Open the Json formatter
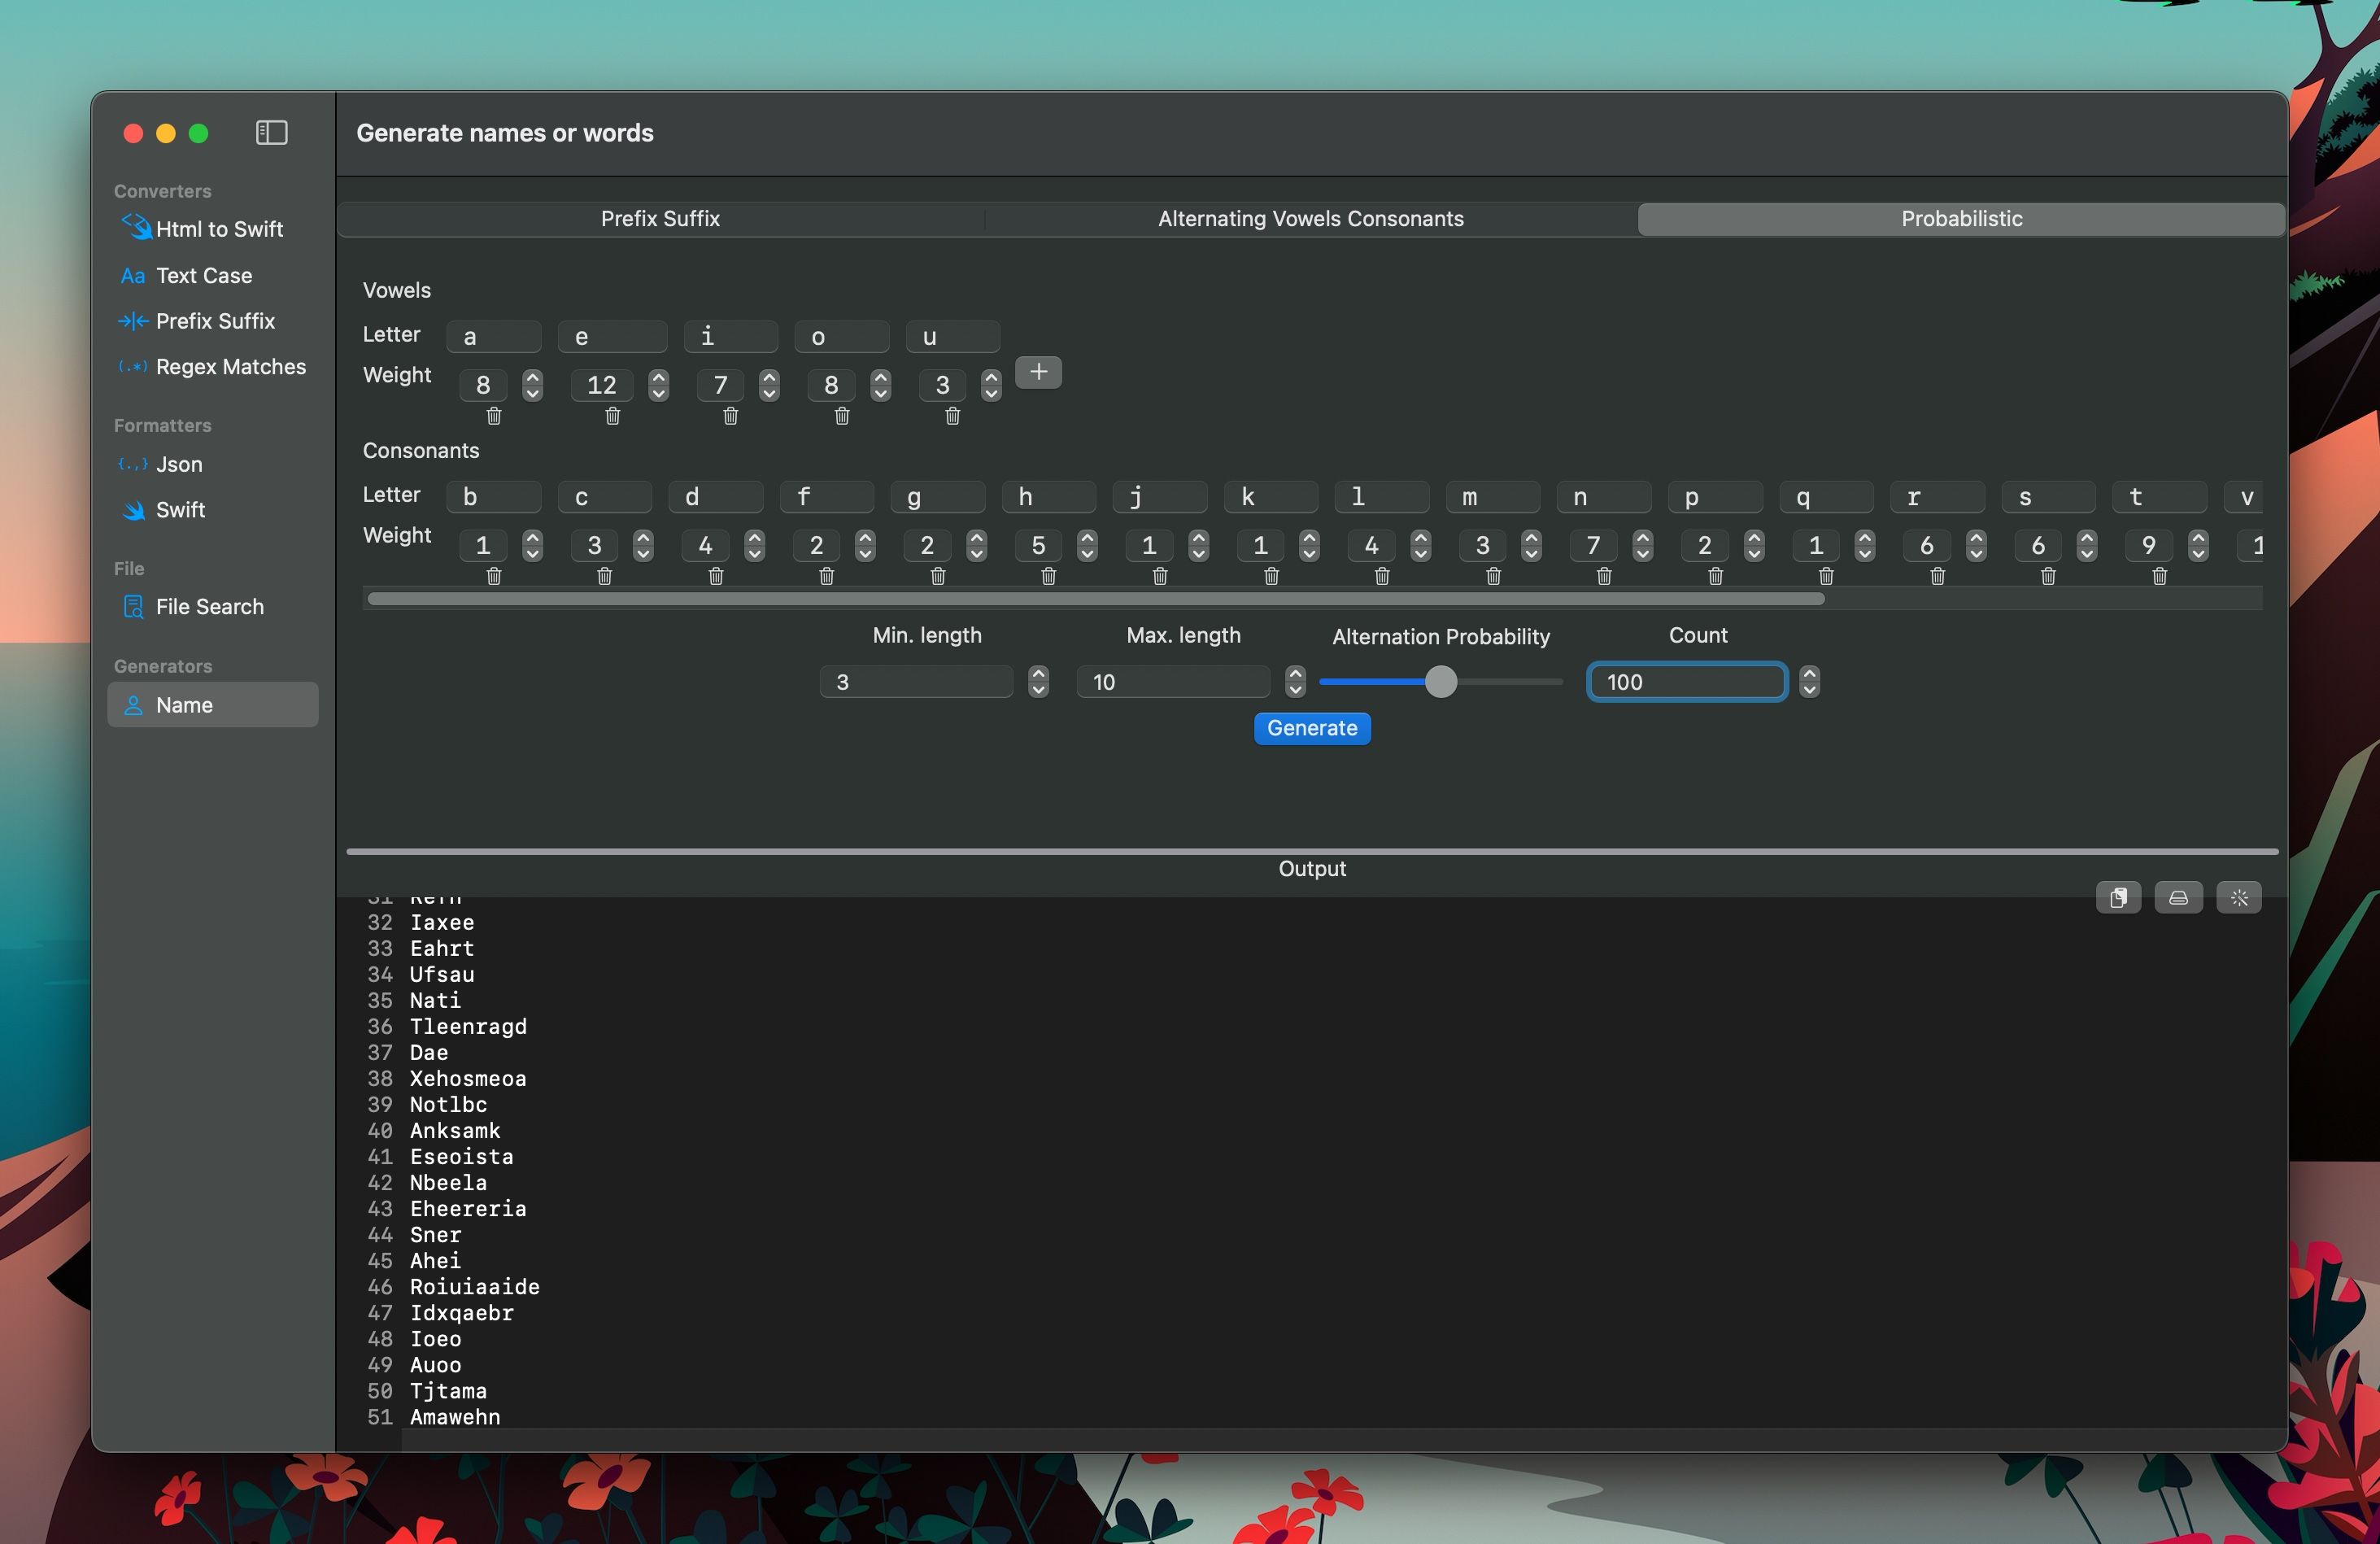 (x=212, y=464)
